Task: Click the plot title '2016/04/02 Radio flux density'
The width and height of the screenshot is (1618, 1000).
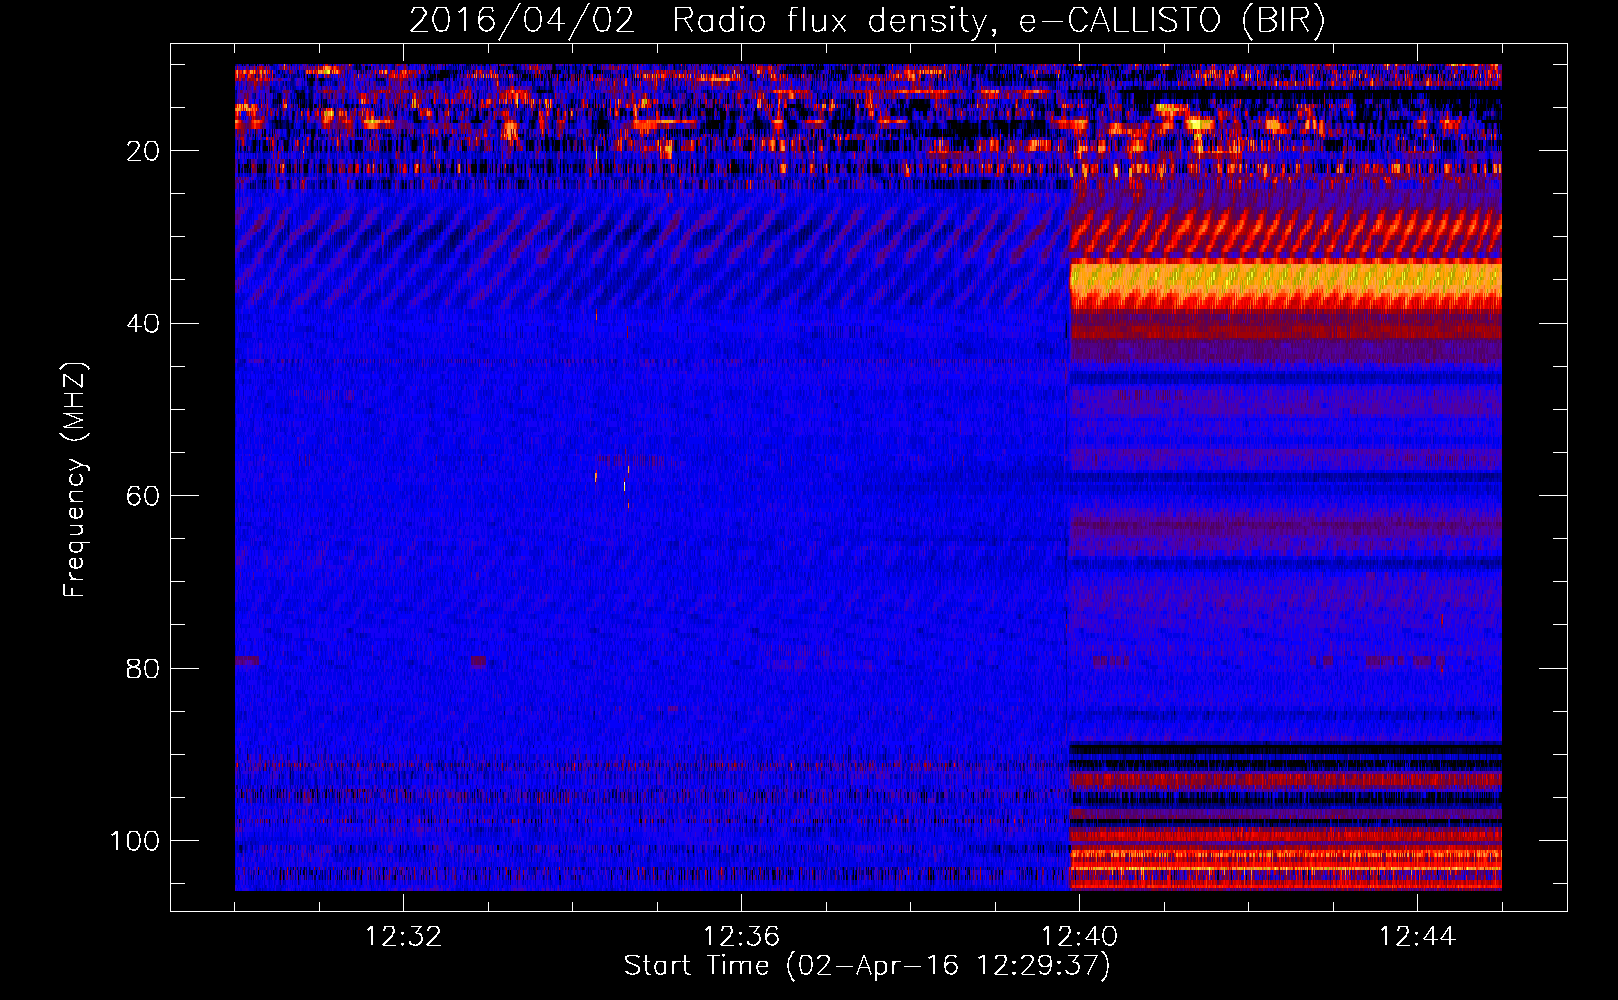Action: pos(867,21)
